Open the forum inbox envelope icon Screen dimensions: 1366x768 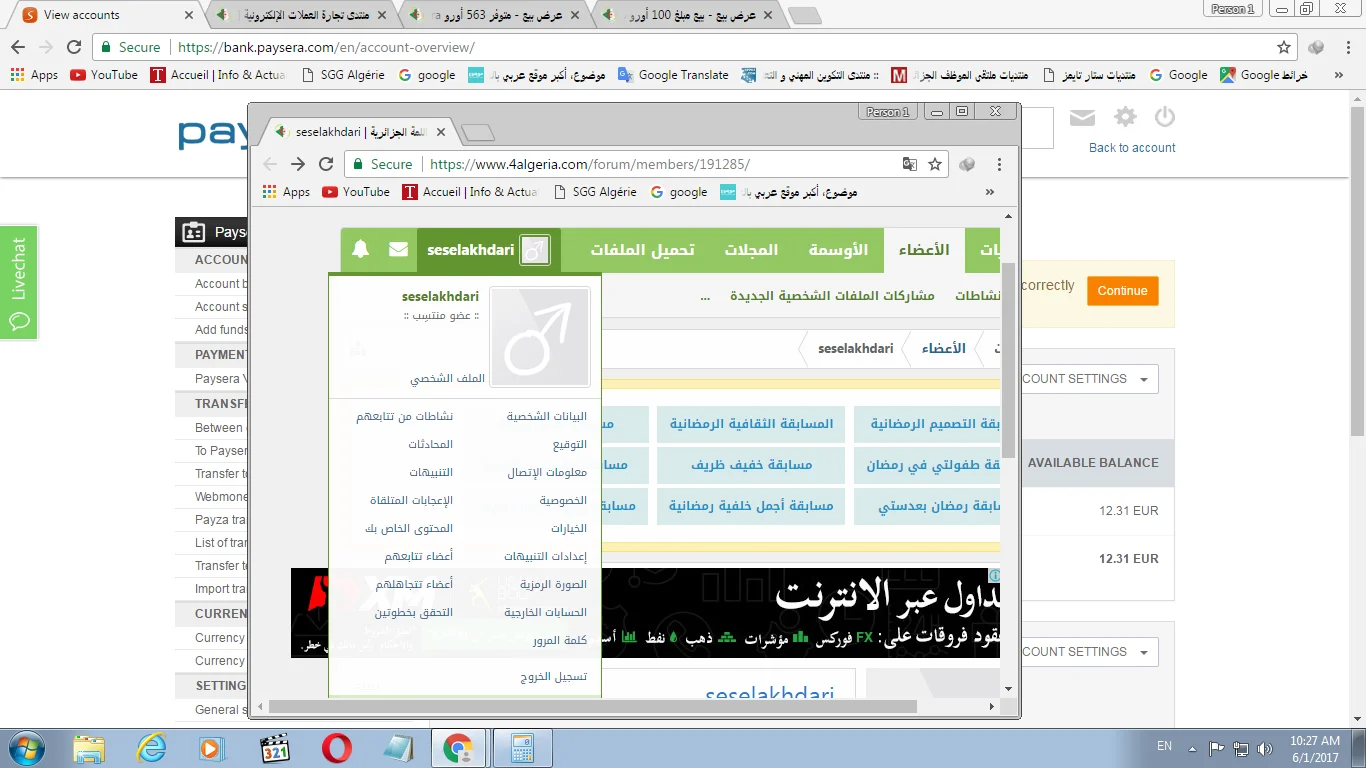point(398,250)
